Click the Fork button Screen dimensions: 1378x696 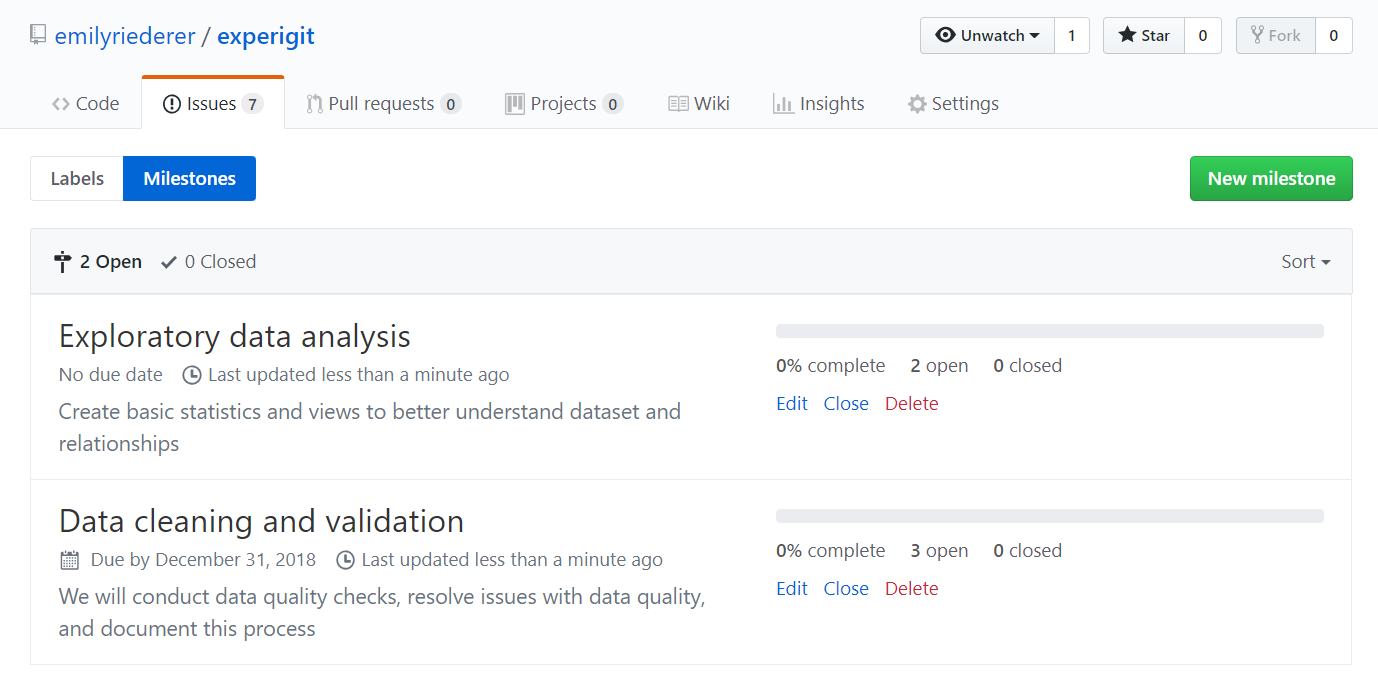(1275, 36)
